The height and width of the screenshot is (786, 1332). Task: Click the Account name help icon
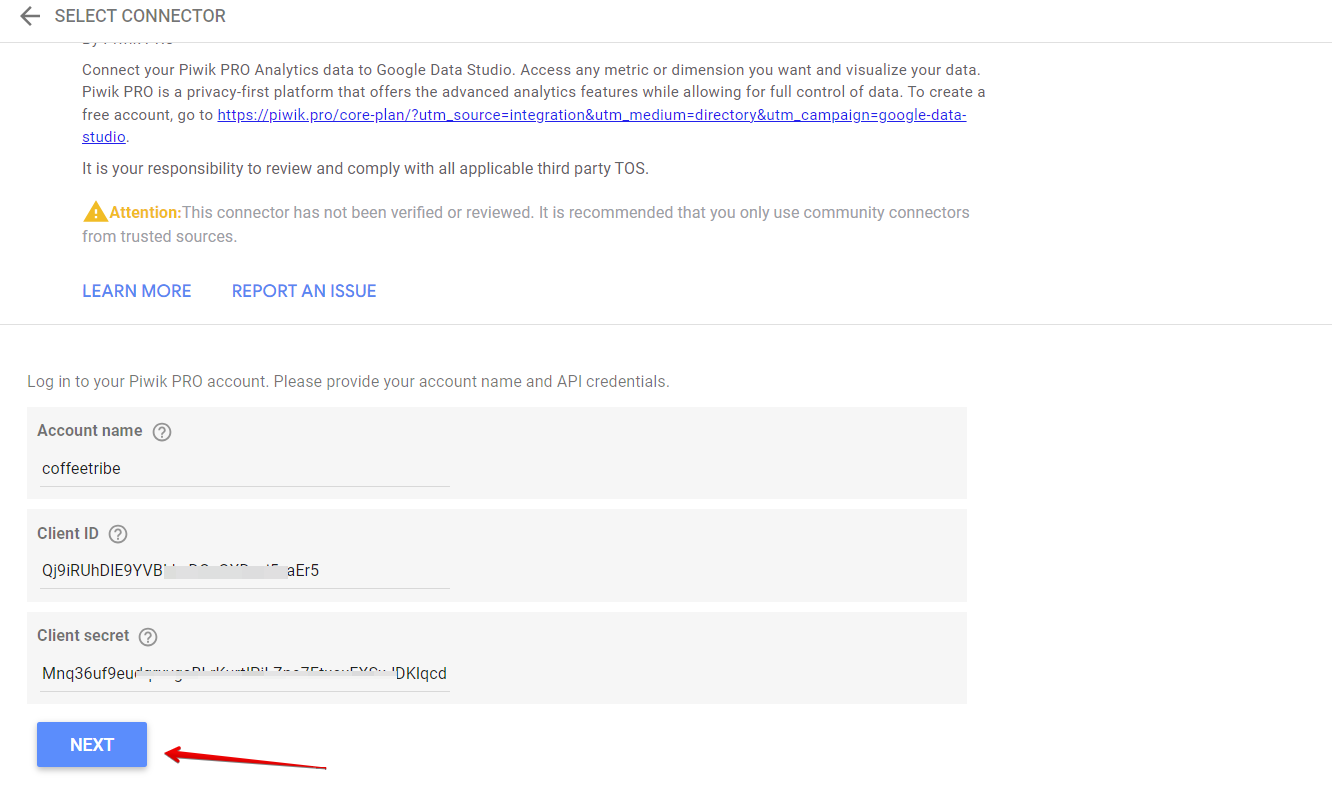162,432
